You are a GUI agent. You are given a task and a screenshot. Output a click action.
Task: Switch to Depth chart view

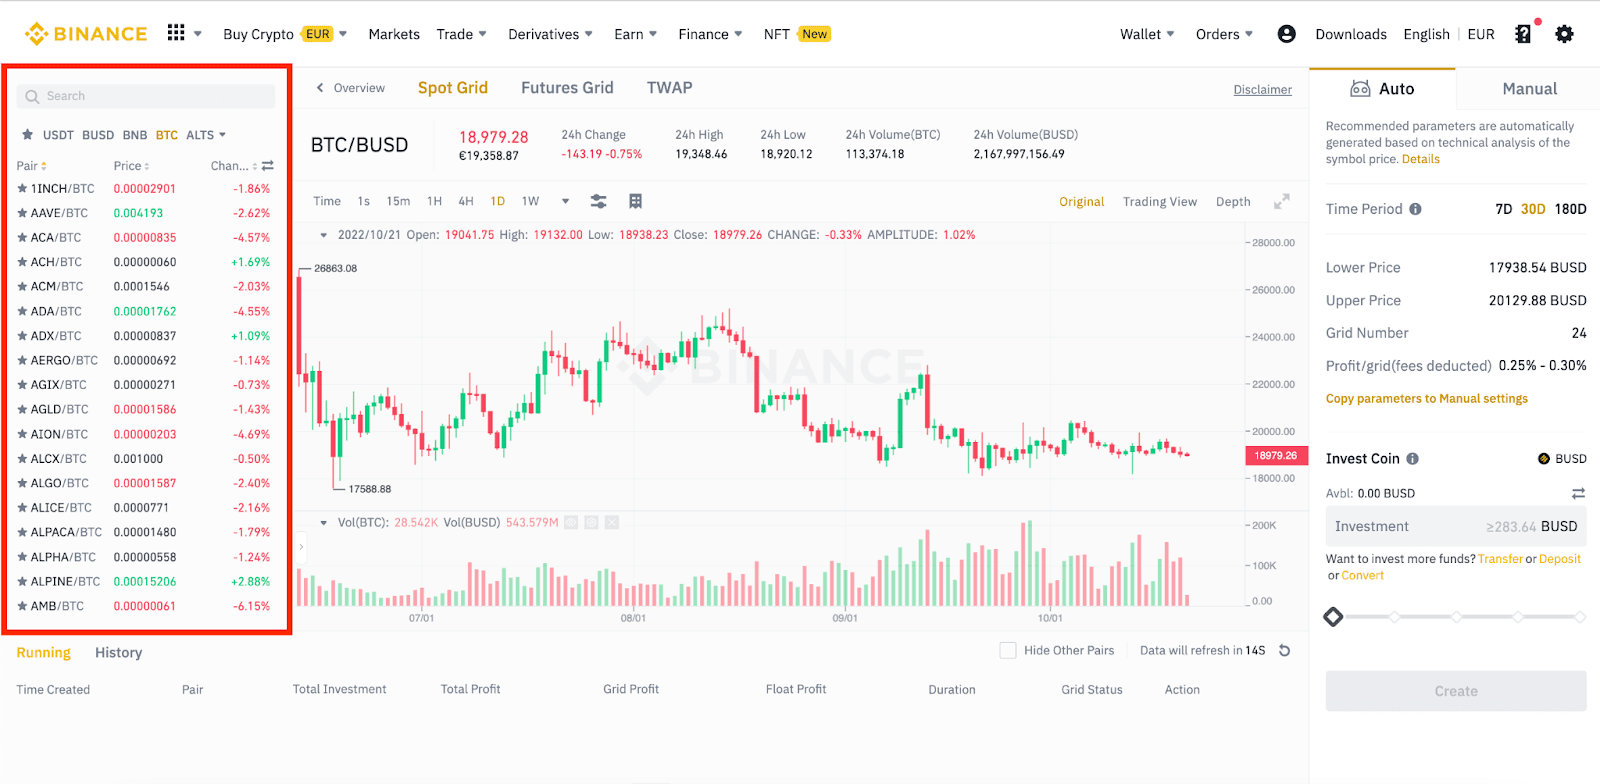pyautogui.click(x=1233, y=201)
